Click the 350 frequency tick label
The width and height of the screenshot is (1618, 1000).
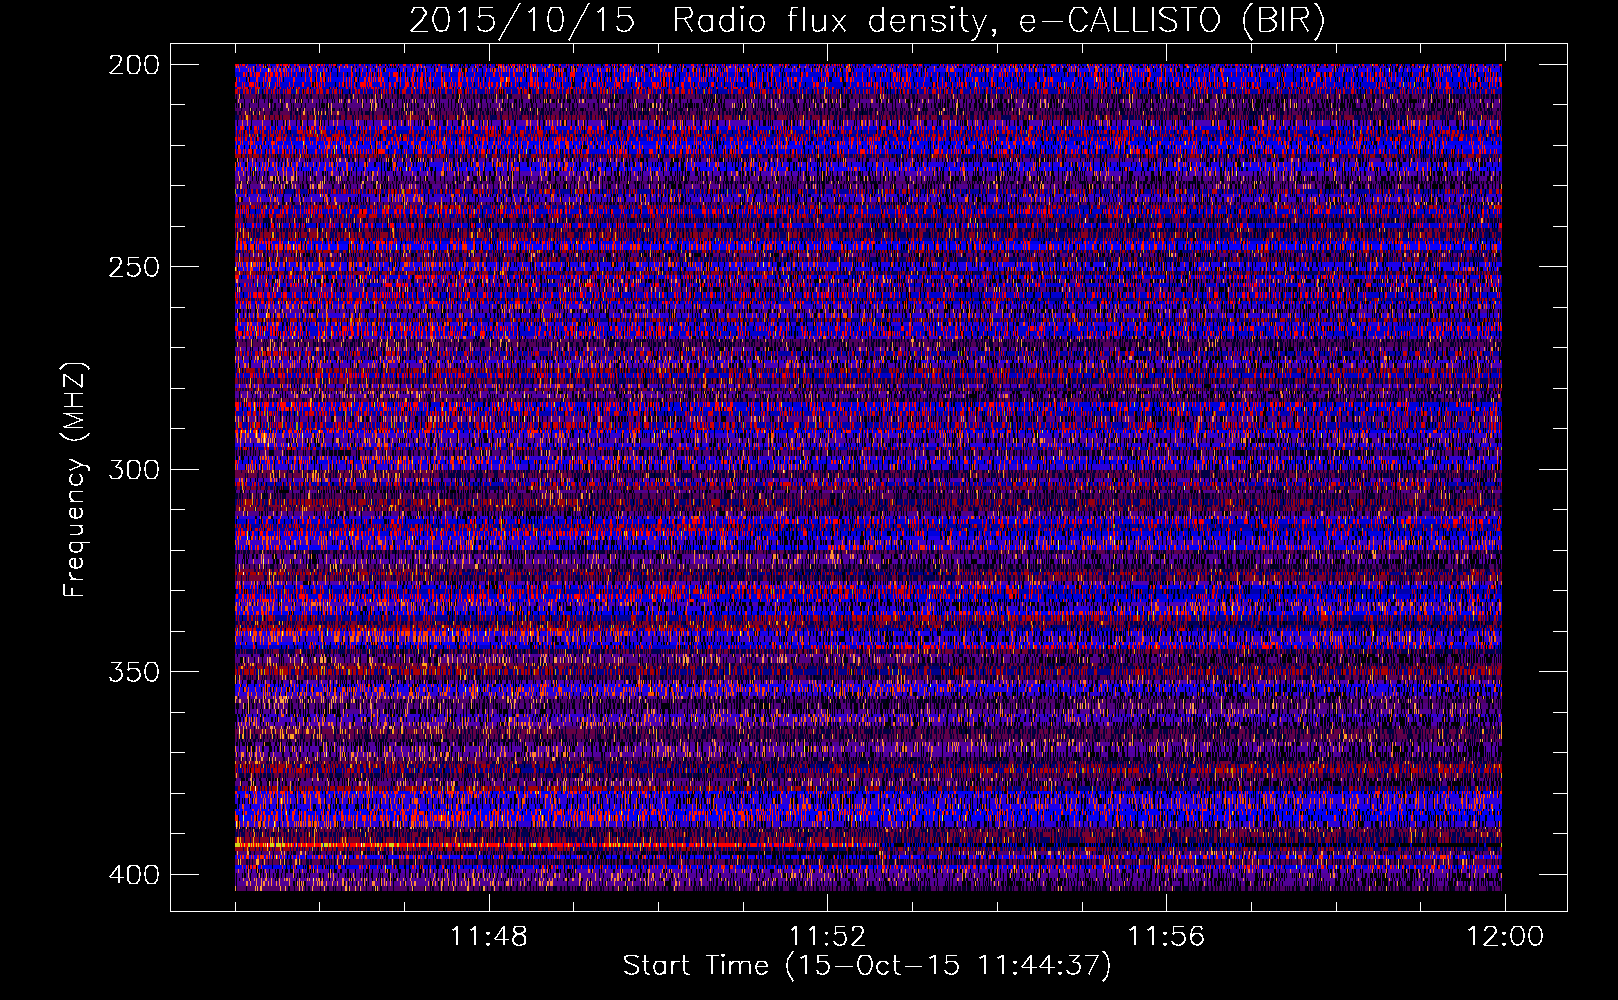pyautogui.click(x=133, y=671)
